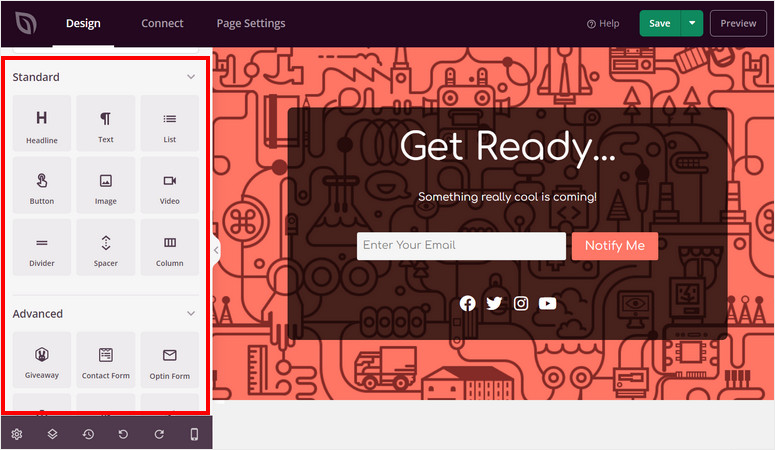This screenshot has width=775, height=450.
Task: Undo the last change
Action: [x=123, y=434]
